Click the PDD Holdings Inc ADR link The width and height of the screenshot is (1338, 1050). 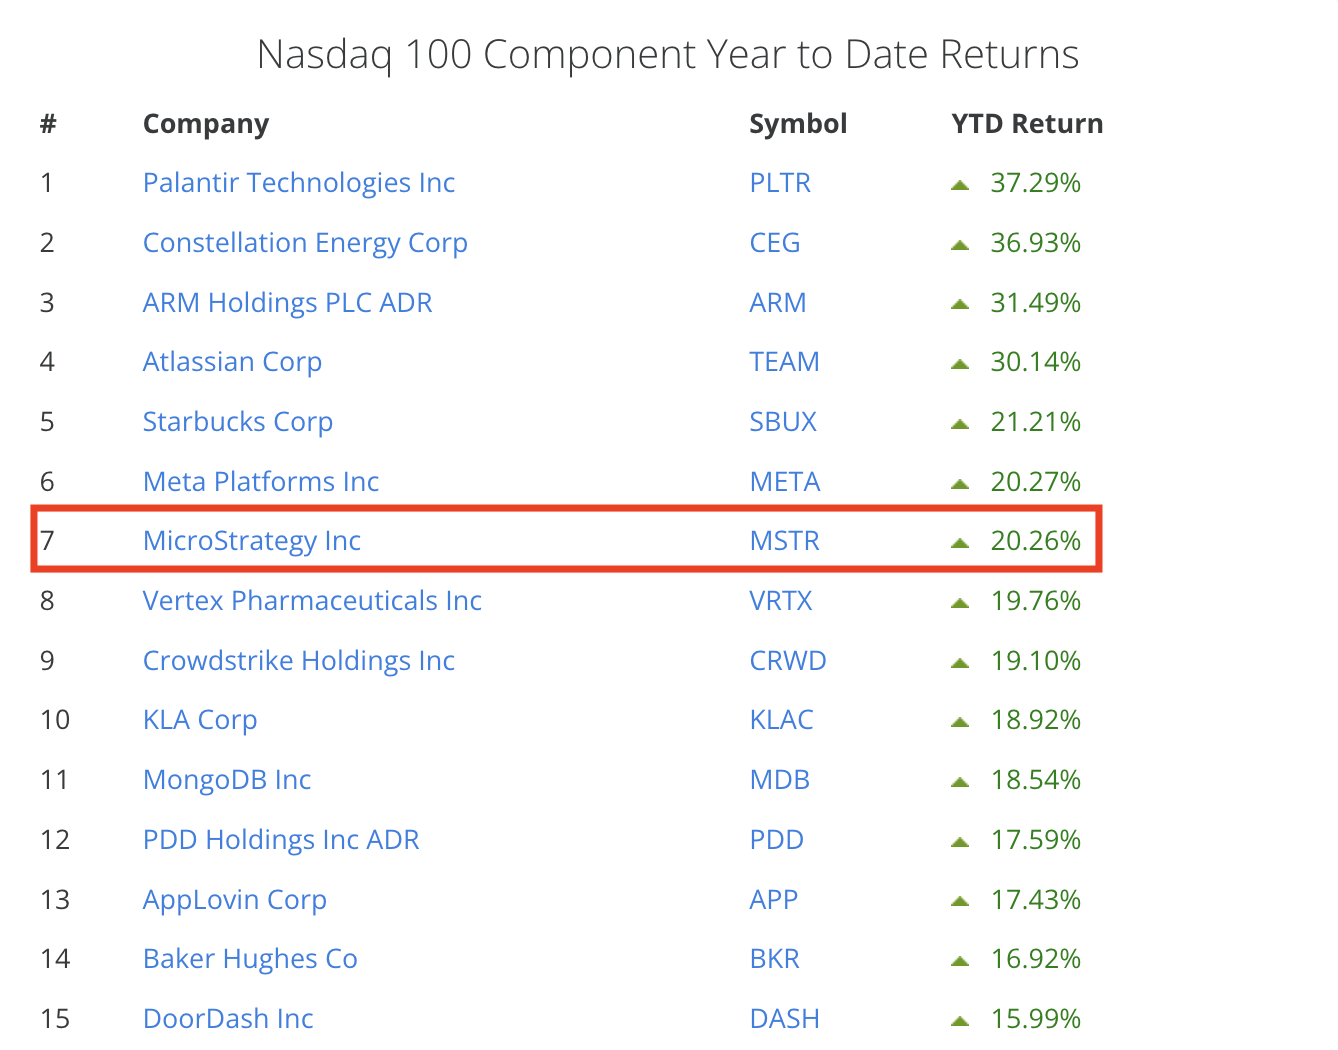(281, 840)
